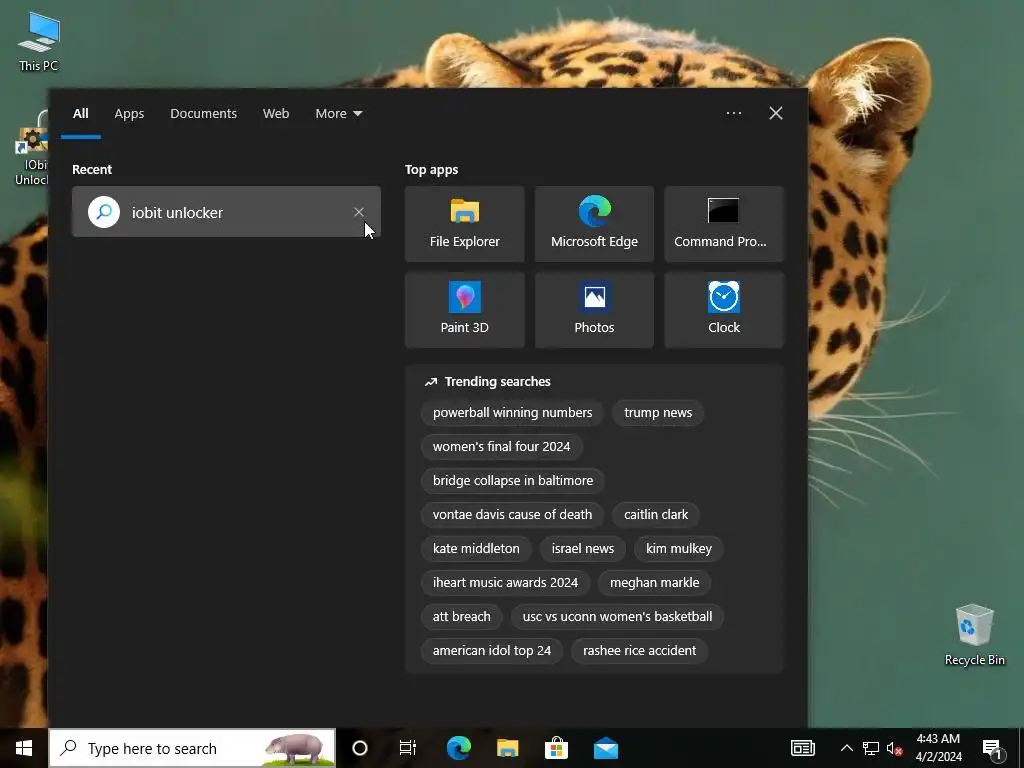The image size is (1024, 768).
Task: Remove iobit unlocker recent search
Action: (359, 212)
